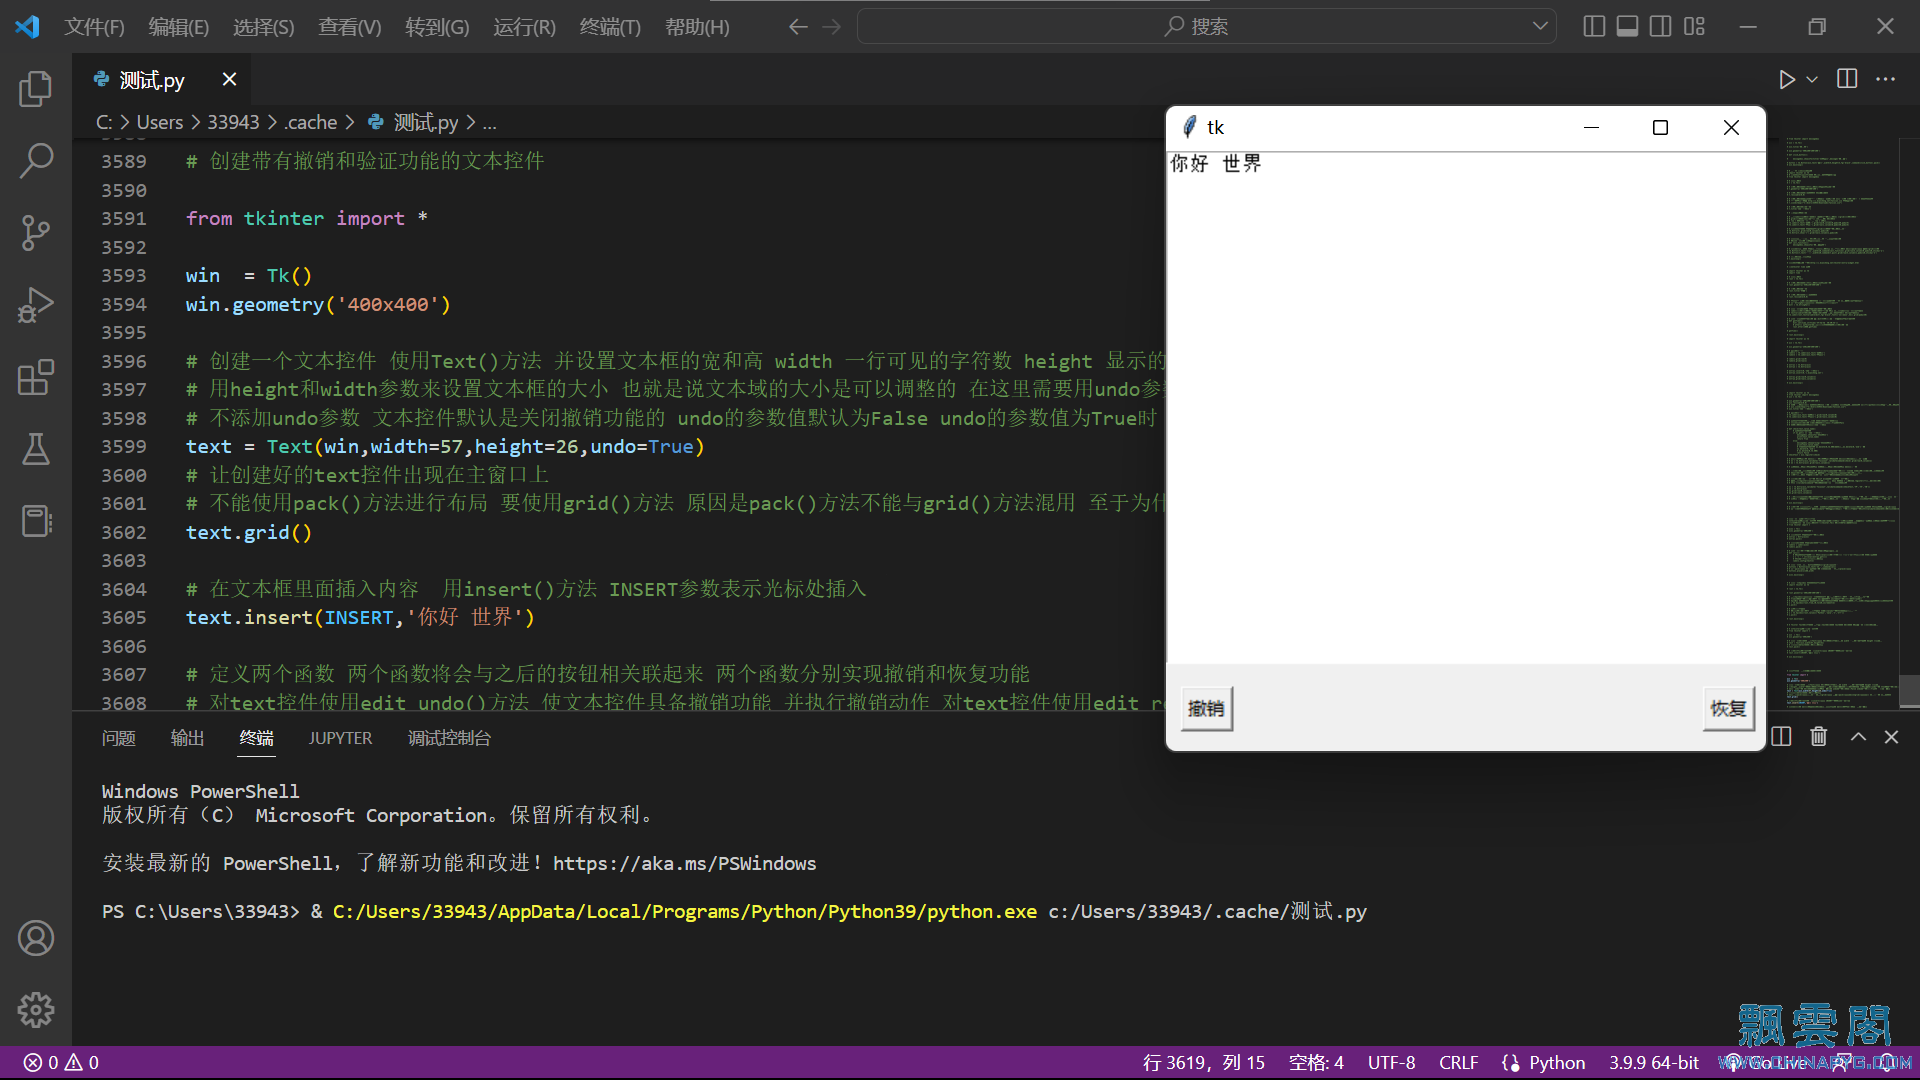Screen dimensions: 1920x1080
Task: Open the Testing flask view
Action: [x=36, y=449]
